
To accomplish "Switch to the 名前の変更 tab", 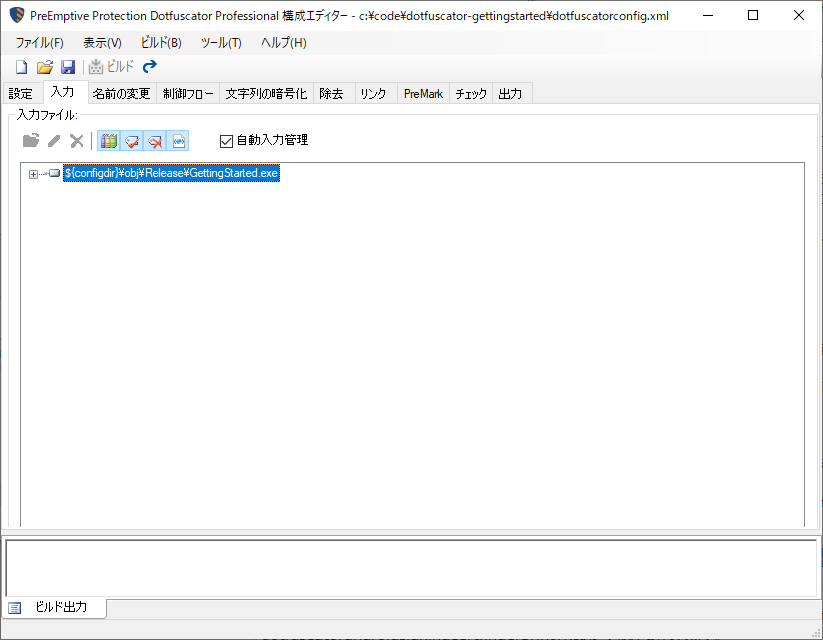I will coord(122,93).
